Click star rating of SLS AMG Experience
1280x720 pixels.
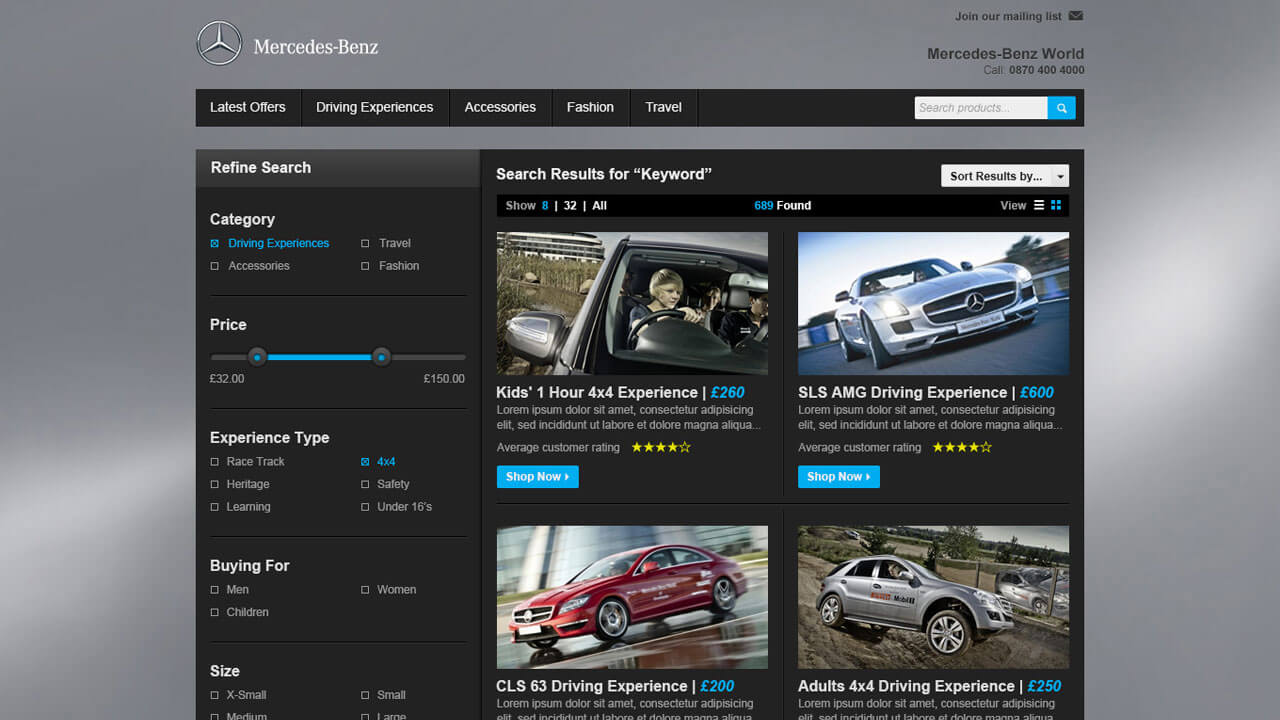(961, 447)
